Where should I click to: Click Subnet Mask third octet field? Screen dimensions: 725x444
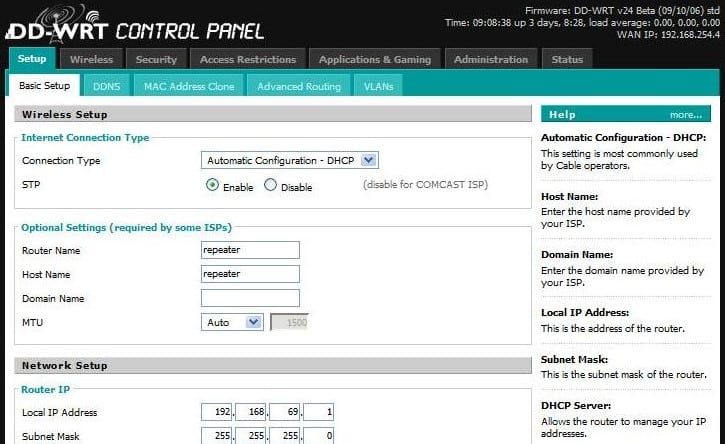[285, 435]
